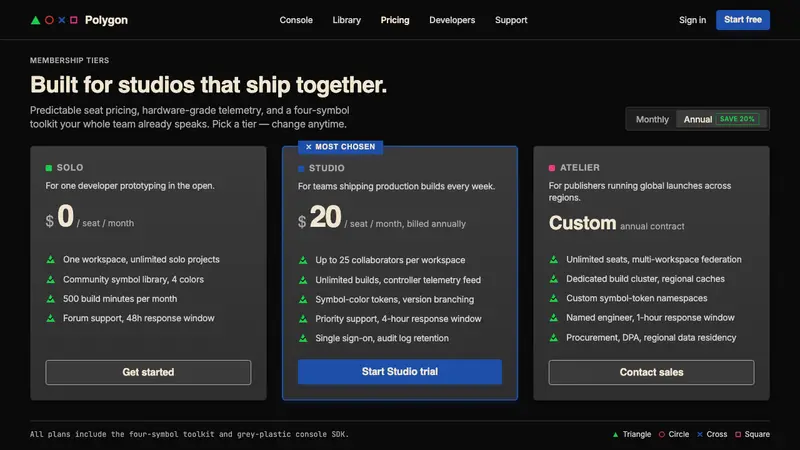This screenshot has height=450, width=800.
Task: Click 'Community symbol library, 4 colors' text
Action: [133, 279]
